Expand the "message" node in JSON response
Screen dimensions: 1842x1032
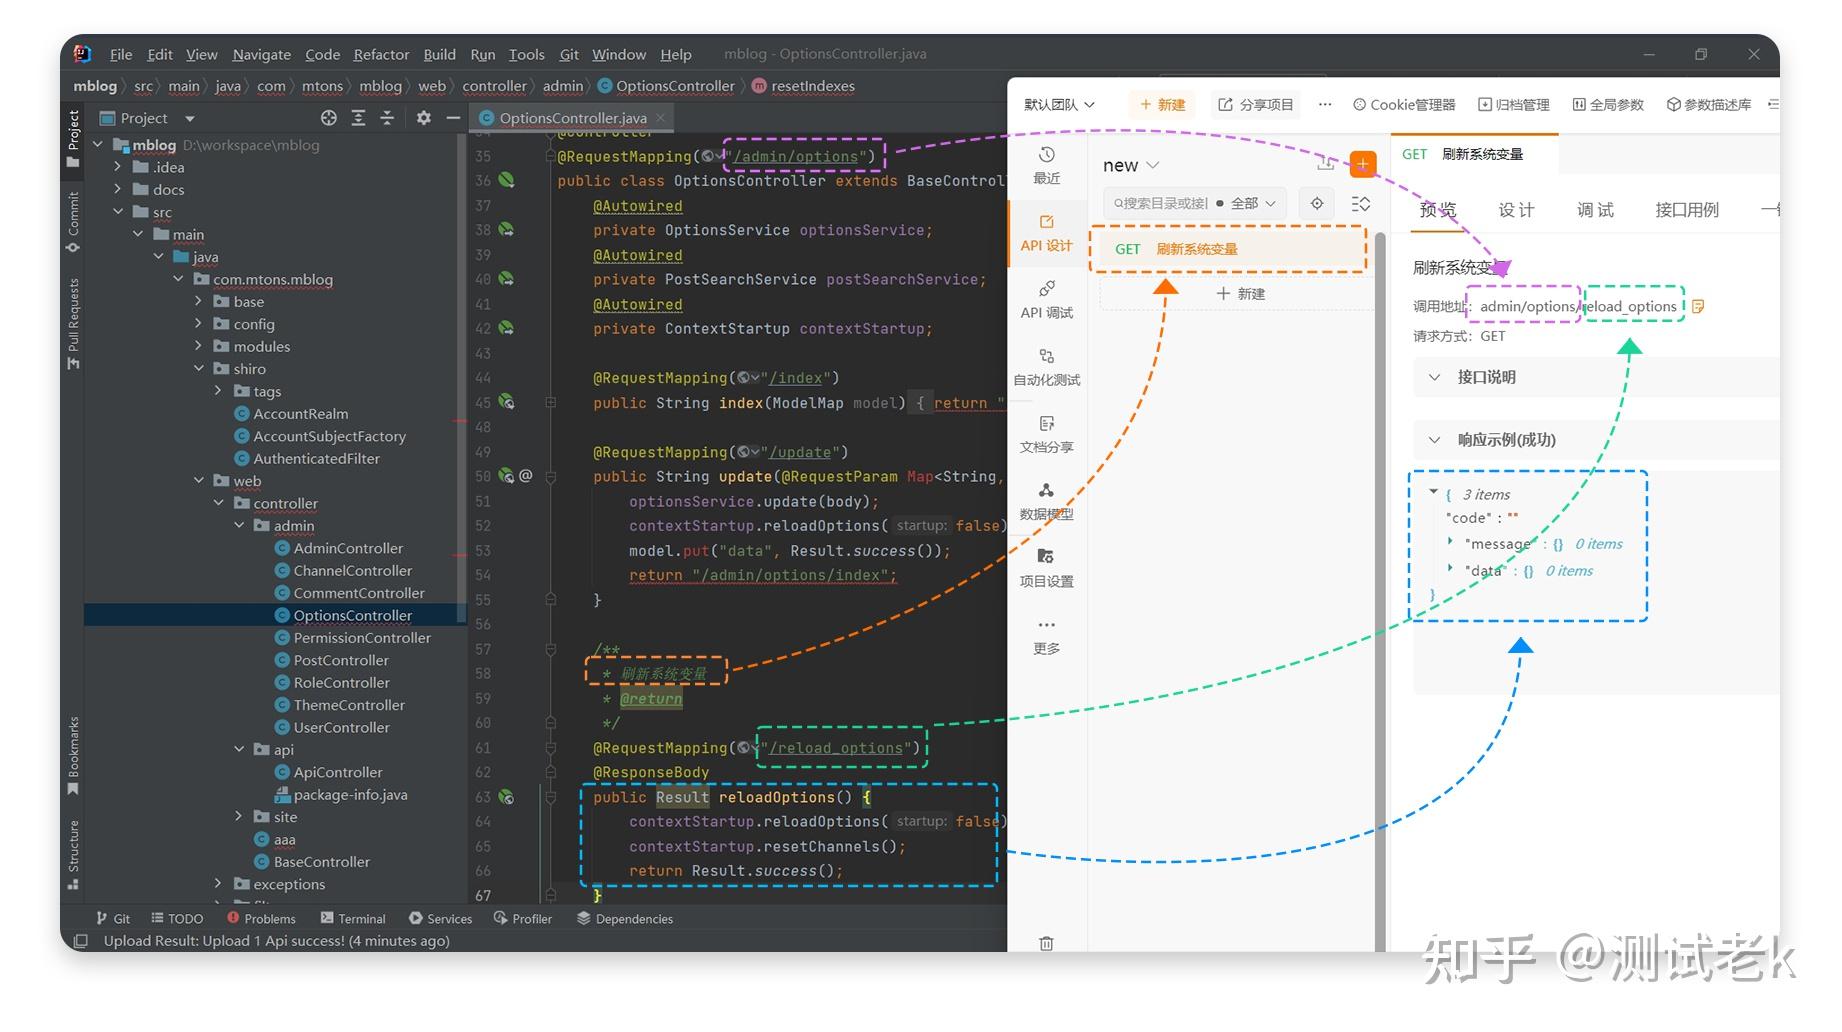click(x=1450, y=542)
